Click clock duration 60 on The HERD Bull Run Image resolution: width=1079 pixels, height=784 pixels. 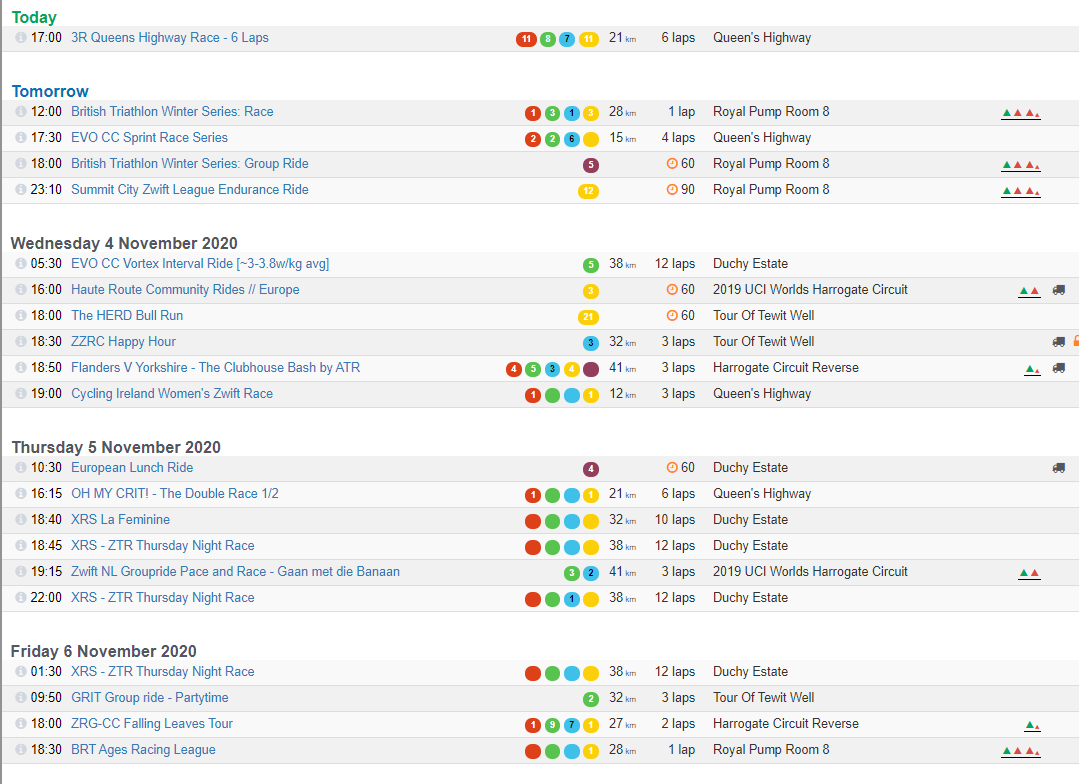(x=681, y=315)
